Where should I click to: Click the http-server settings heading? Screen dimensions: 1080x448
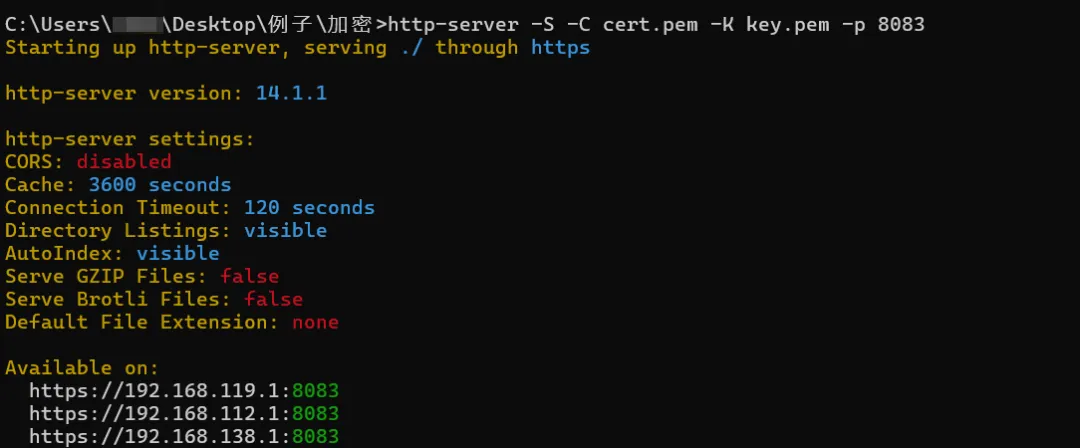pyautogui.click(x=129, y=139)
